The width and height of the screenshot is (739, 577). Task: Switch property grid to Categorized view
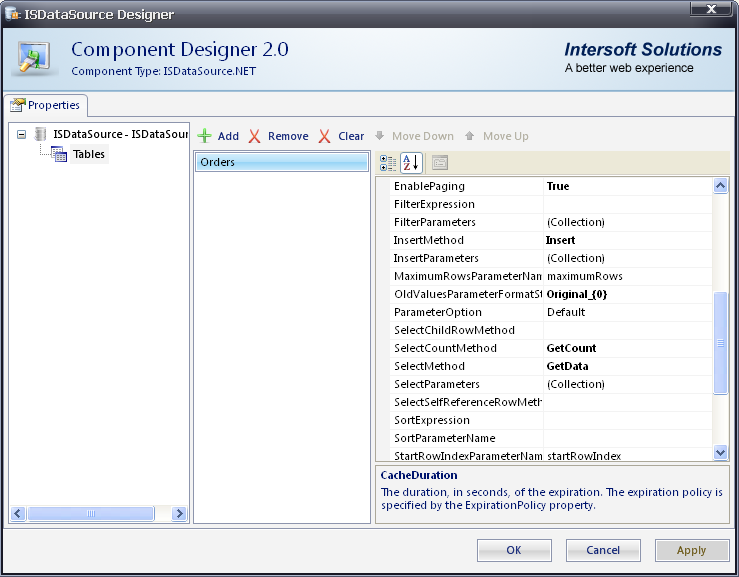(x=388, y=163)
